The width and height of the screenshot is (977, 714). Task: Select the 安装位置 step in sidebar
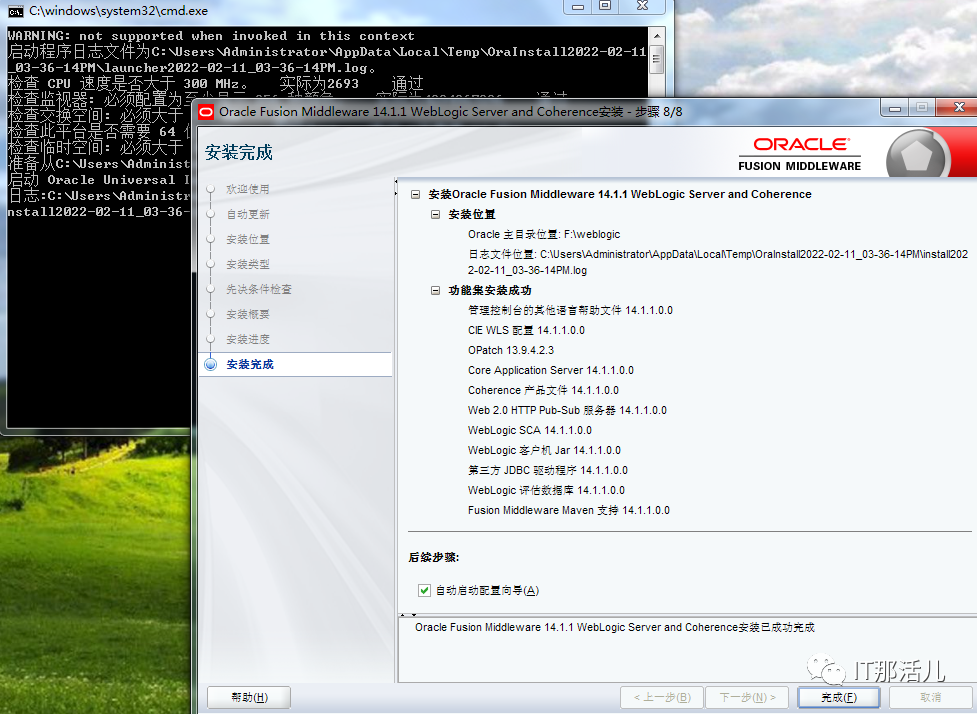tap(248, 239)
